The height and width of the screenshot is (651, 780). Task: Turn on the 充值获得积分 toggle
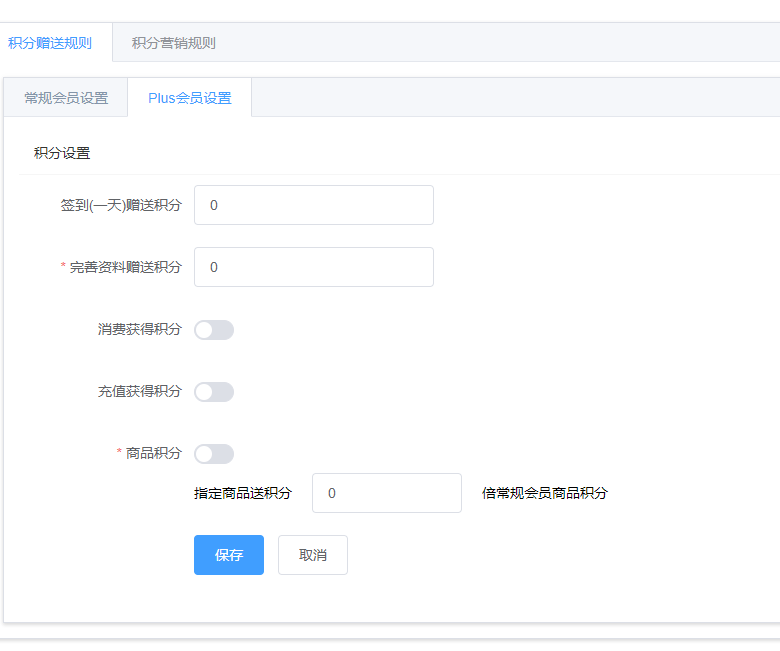(214, 392)
